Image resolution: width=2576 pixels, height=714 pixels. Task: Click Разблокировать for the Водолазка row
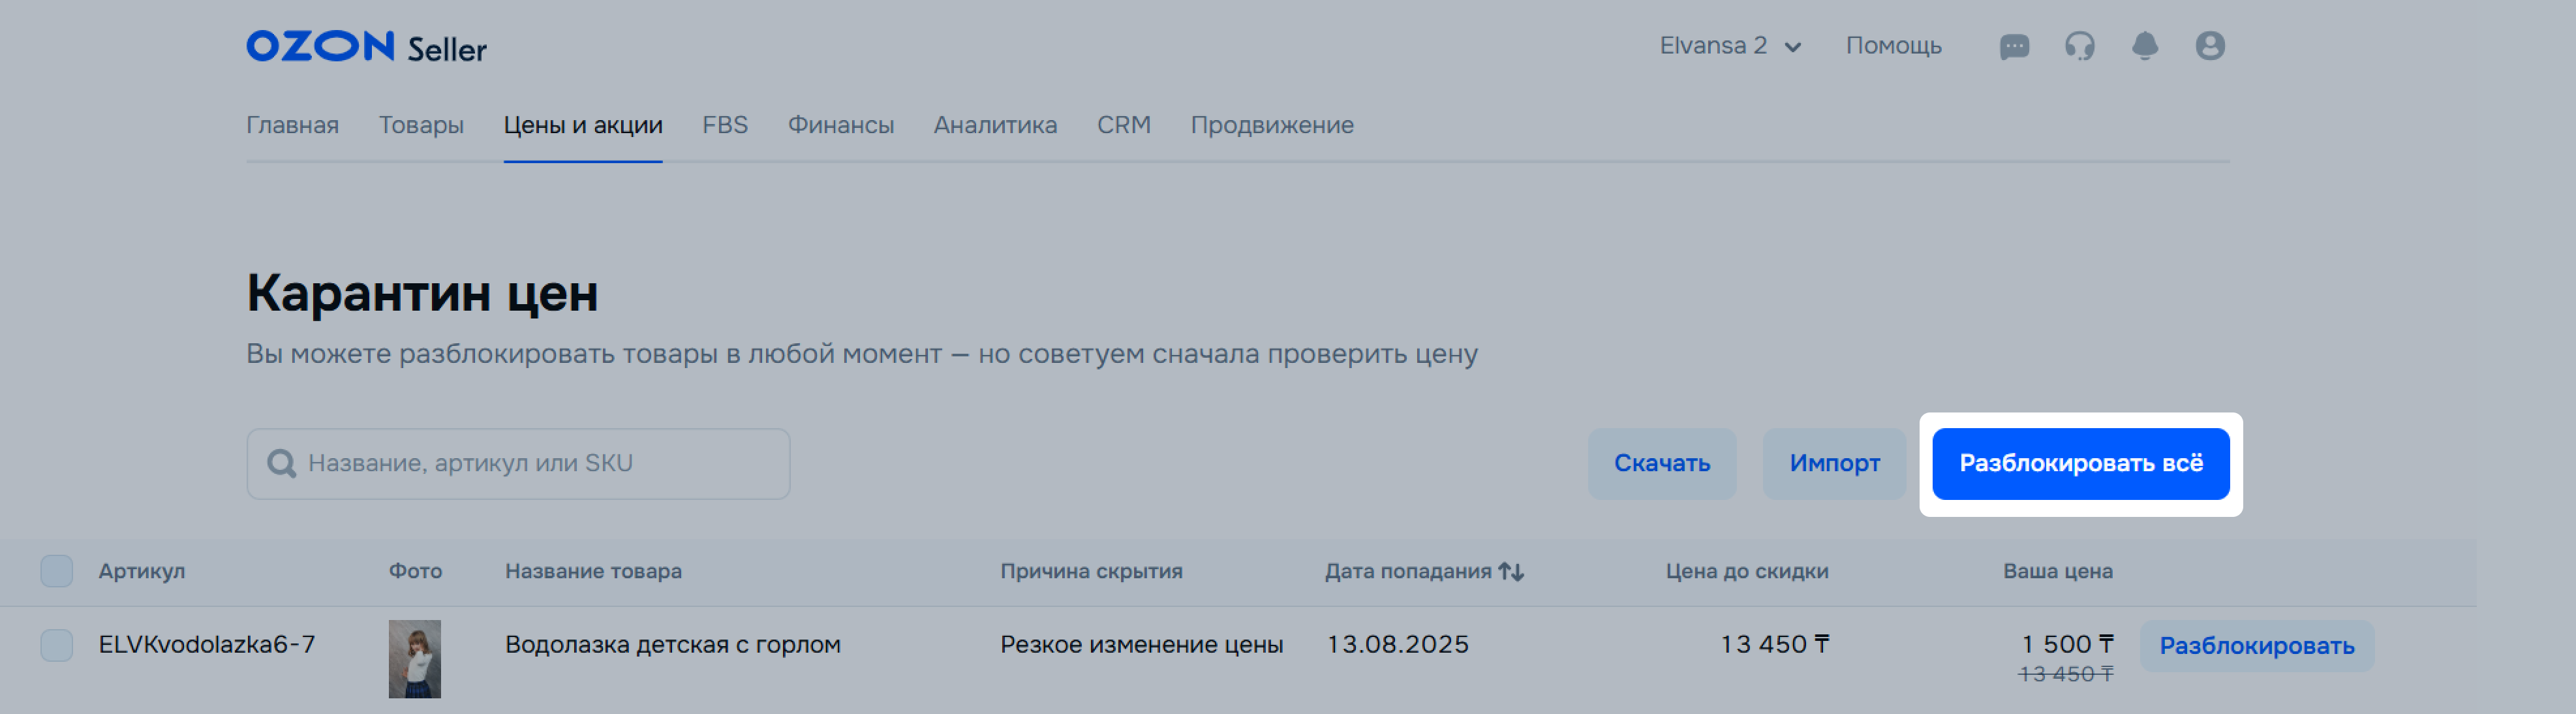pos(2257,646)
